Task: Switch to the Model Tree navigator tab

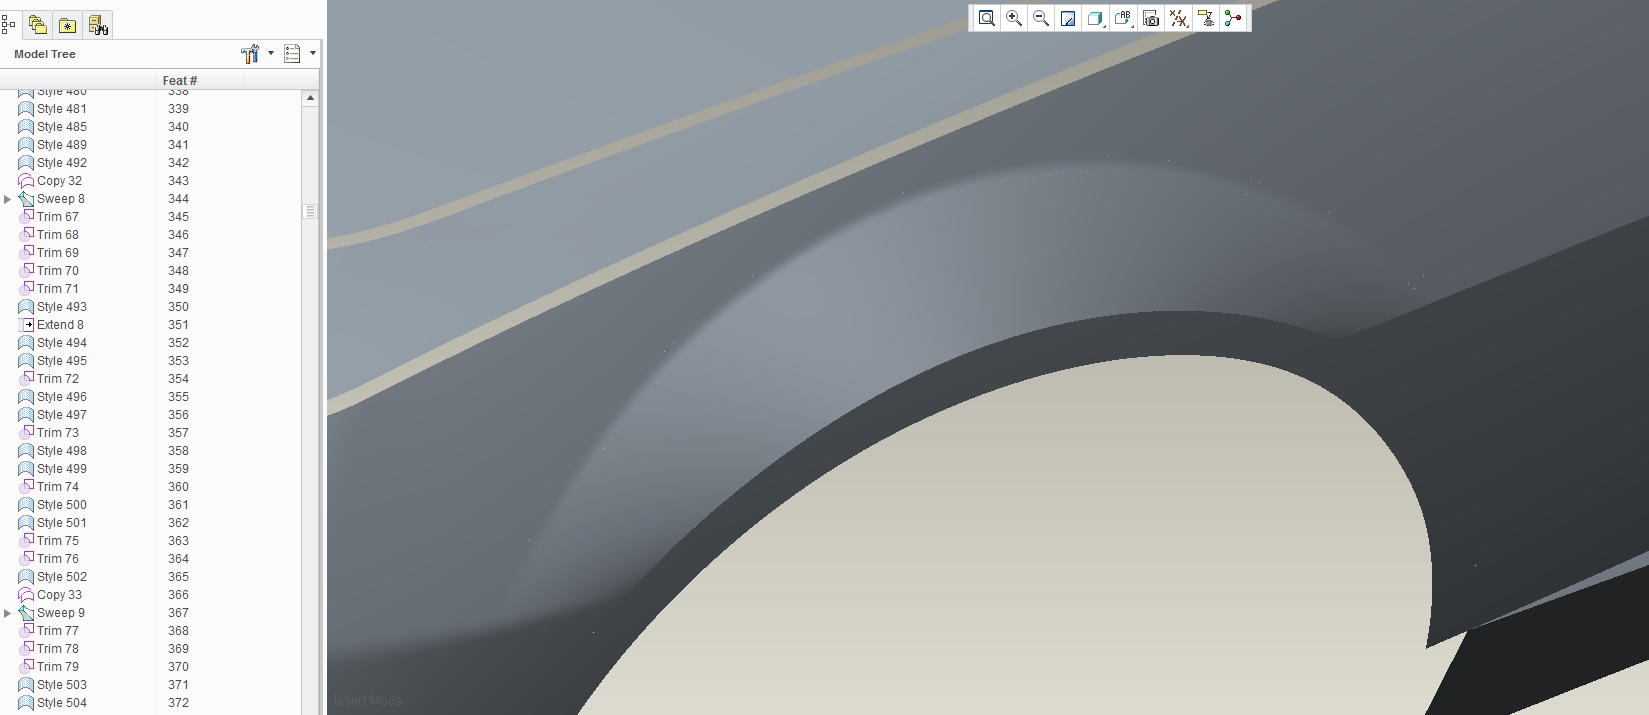Action: point(8,25)
